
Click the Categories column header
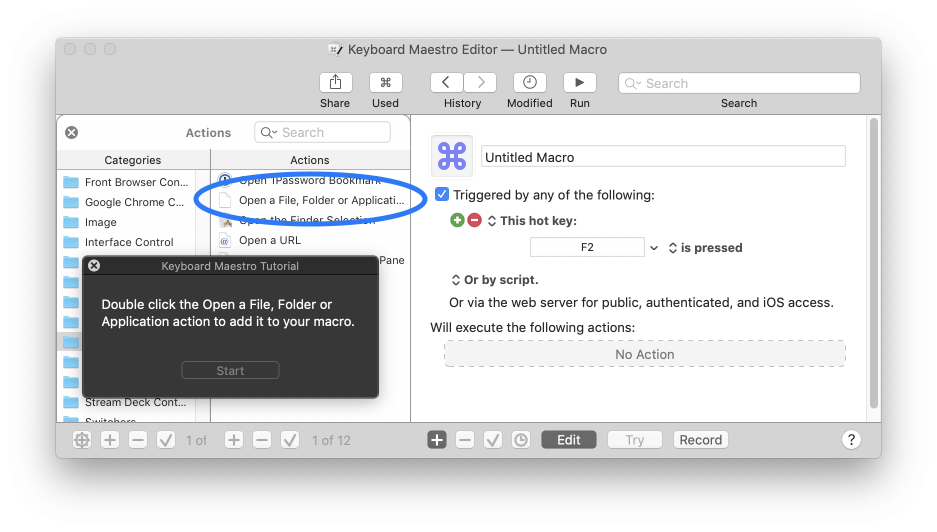click(133, 160)
